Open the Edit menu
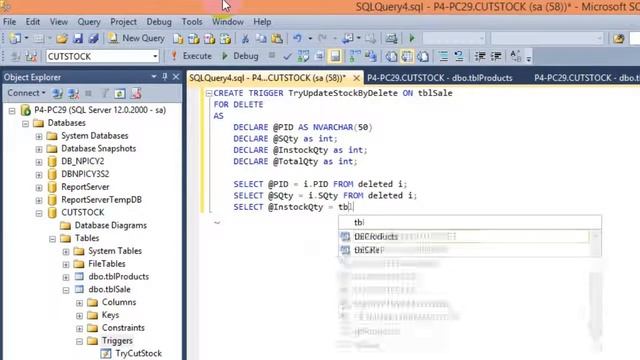Image resolution: width=640 pixels, height=360 pixels. (x=33, y=22)
